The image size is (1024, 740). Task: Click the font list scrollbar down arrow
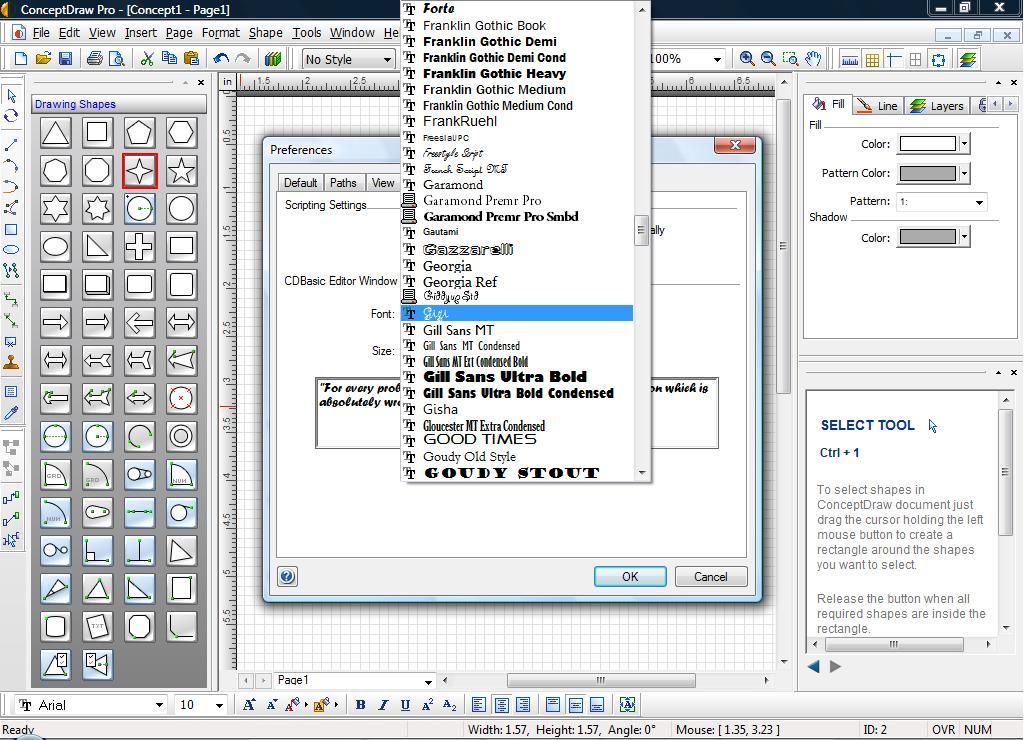(x=642, y=472)
